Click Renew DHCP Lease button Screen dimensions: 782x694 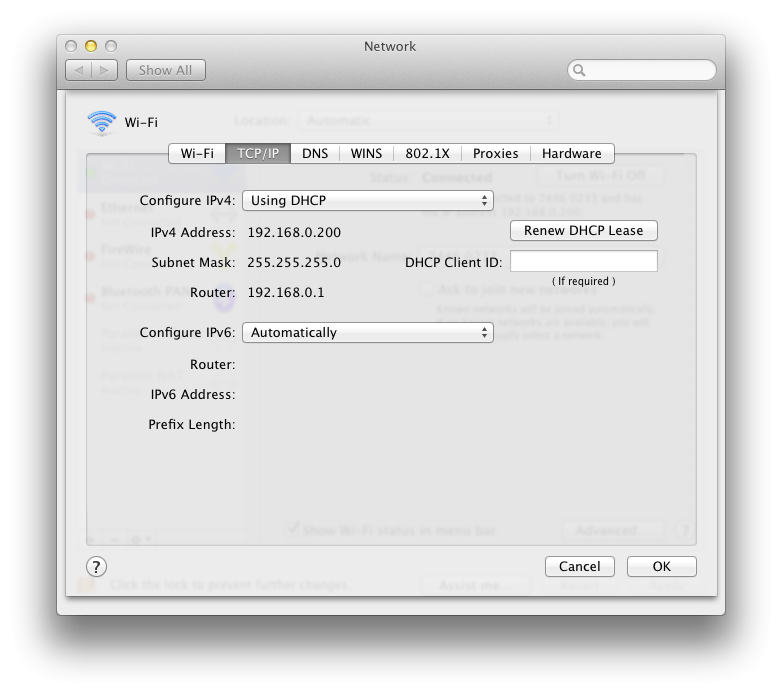[x=584, y=231]
